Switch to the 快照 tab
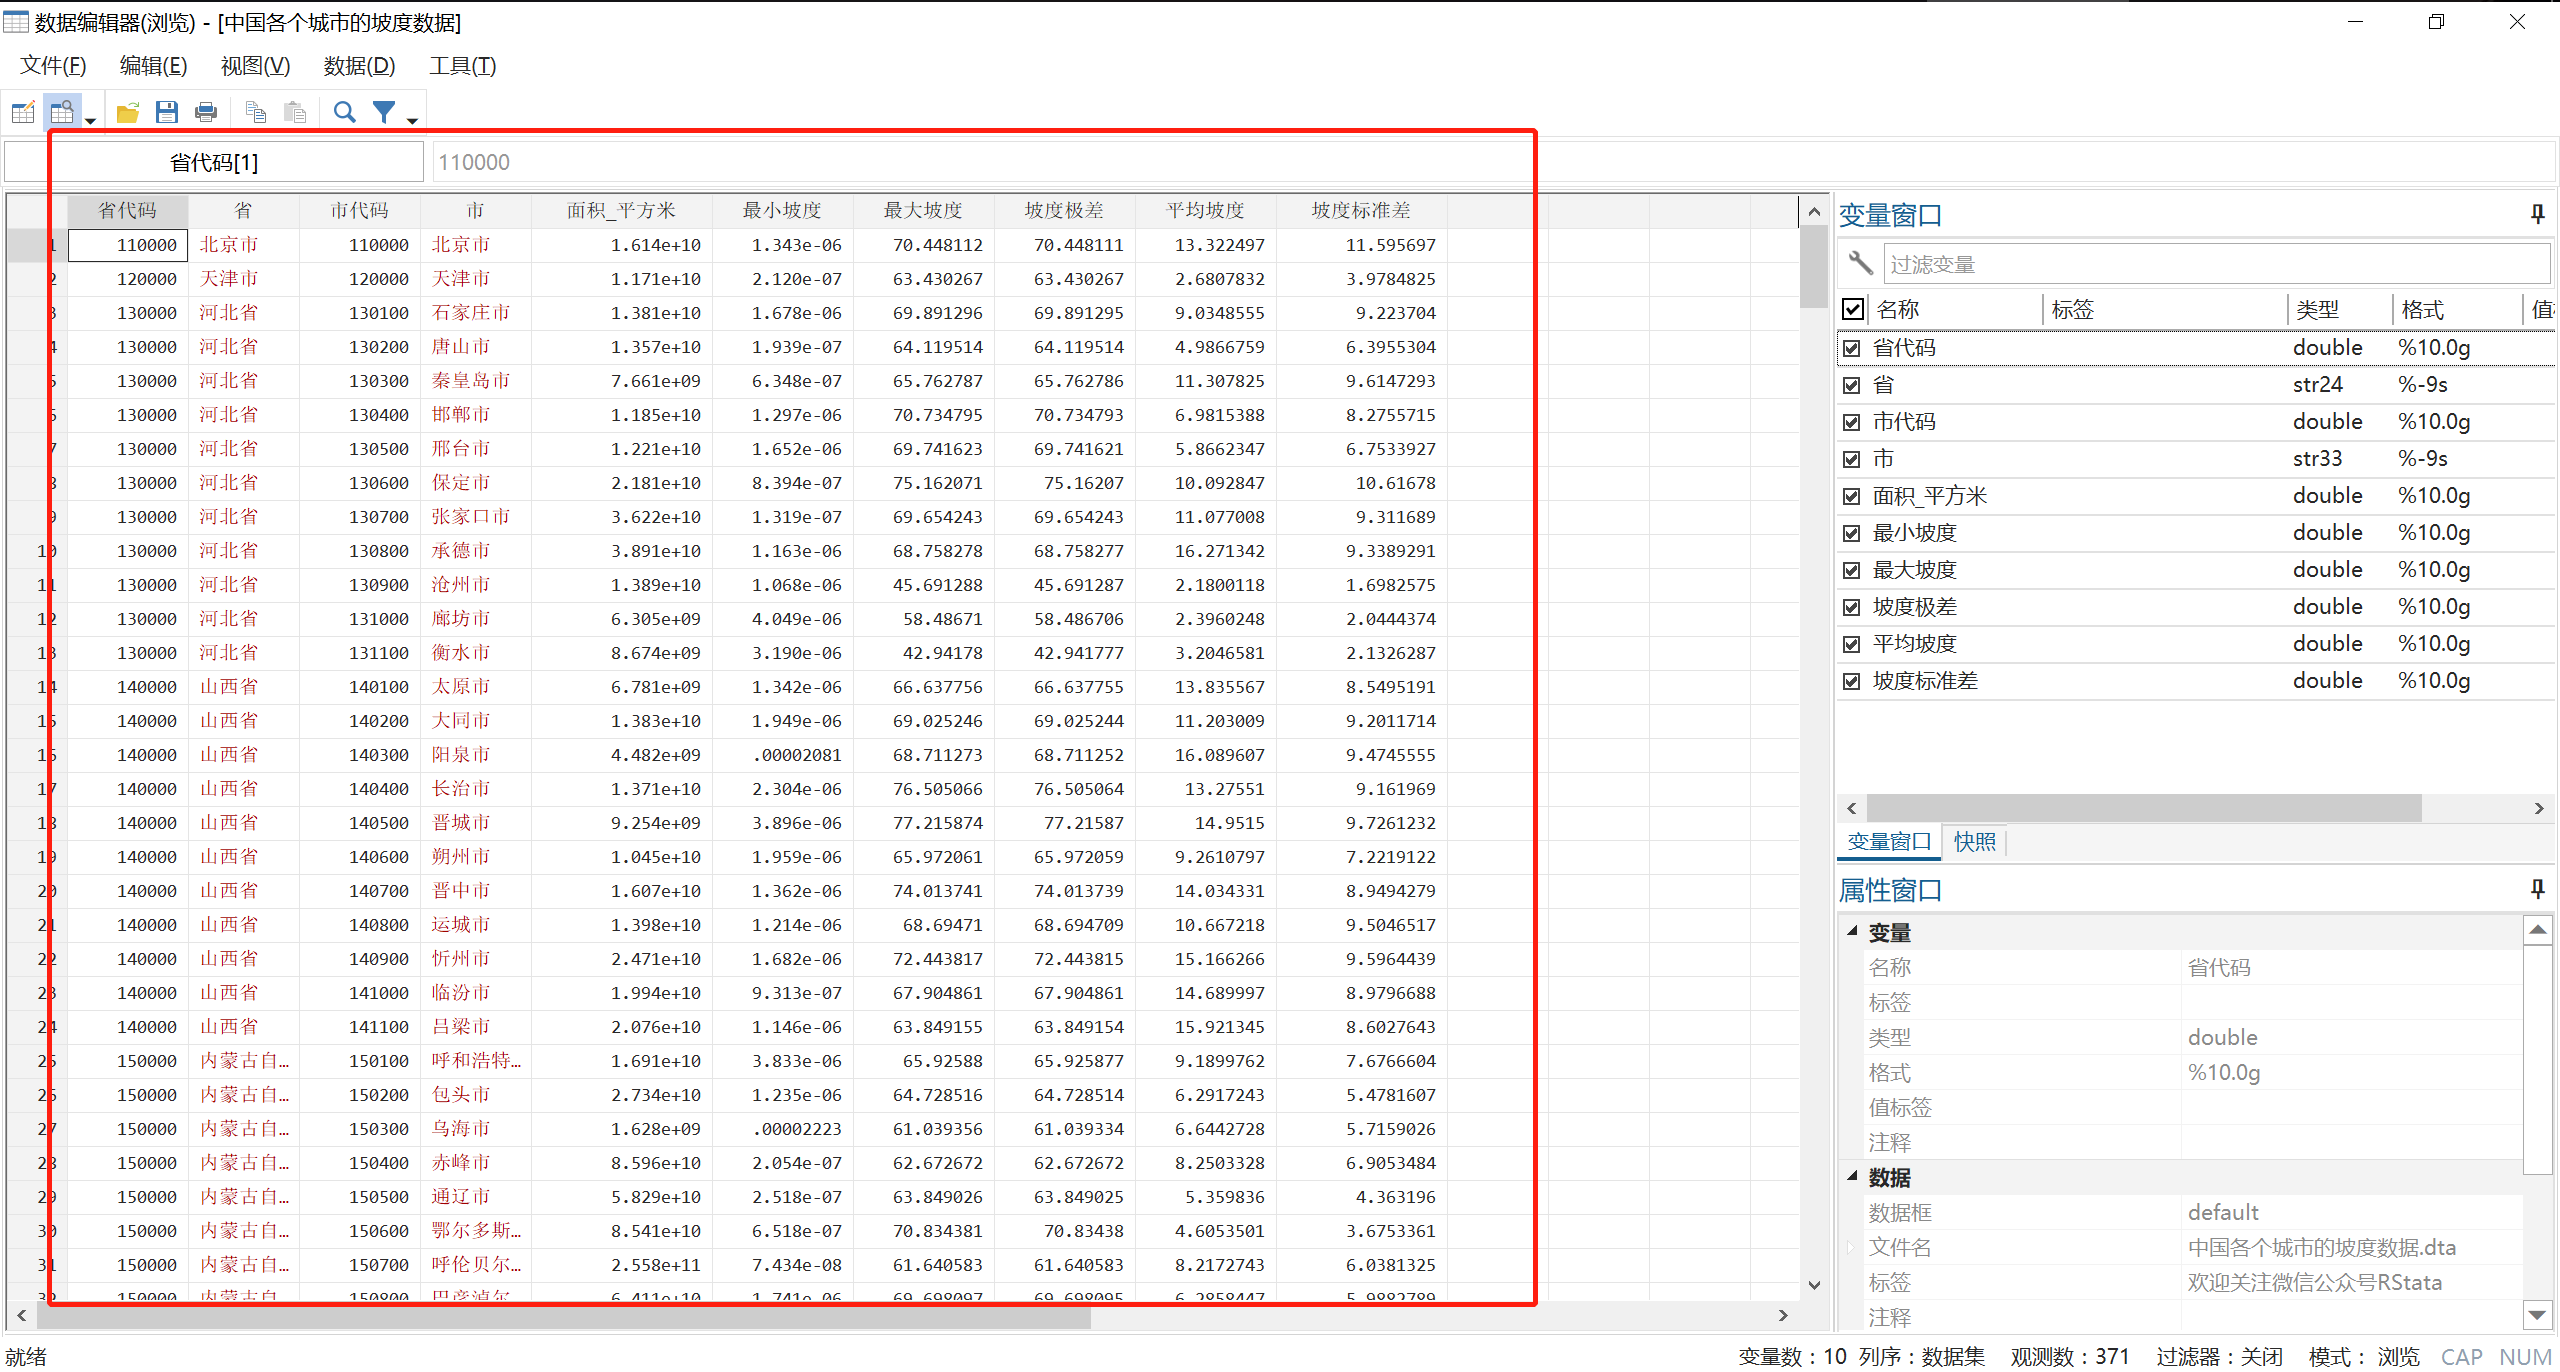Image resolution: width=2560 pixels, height=1372 pixels. click(1974, 842)
